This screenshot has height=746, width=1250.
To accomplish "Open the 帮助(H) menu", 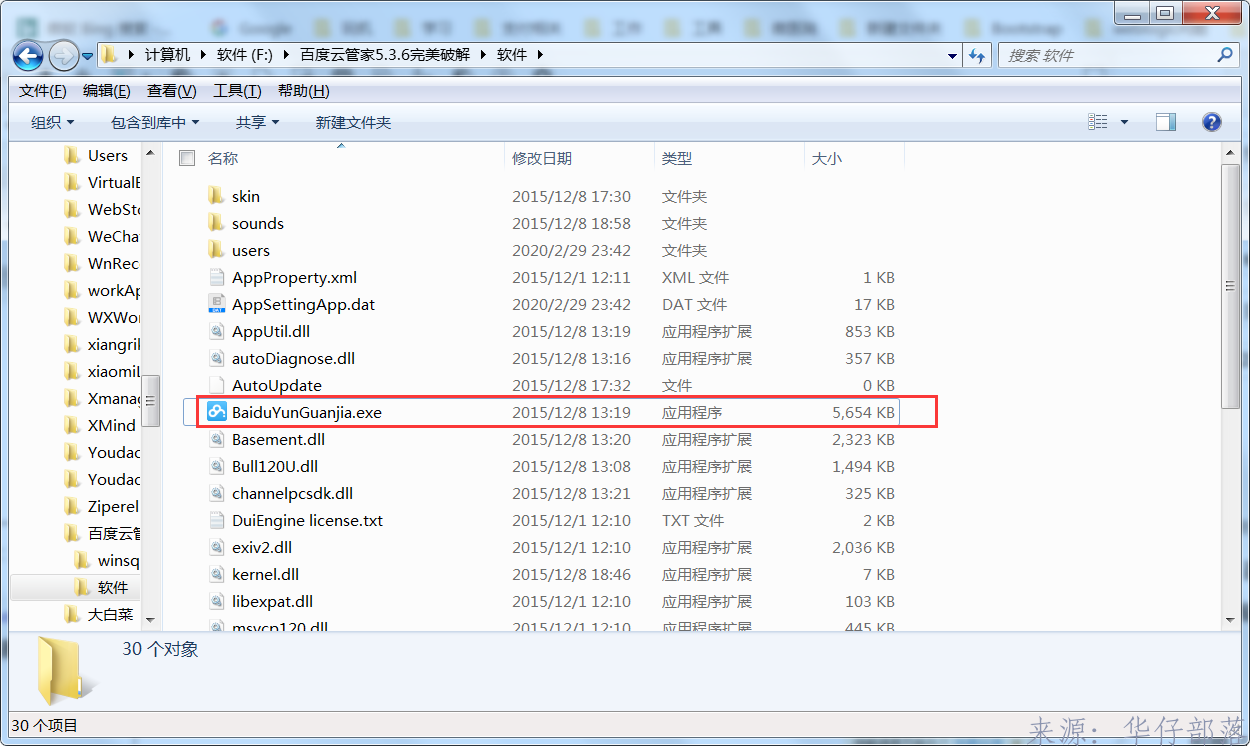I will point(303,91).
